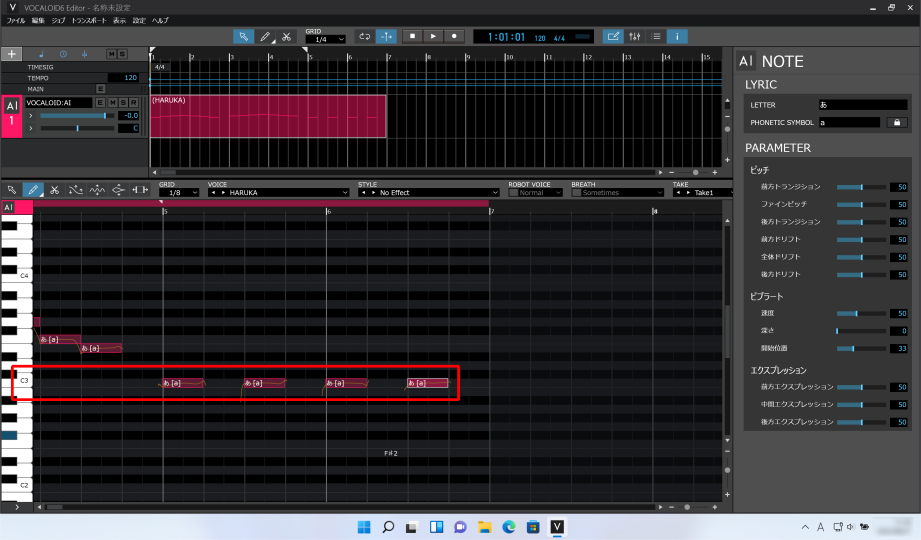This screenshot has width=921, height=540.
Task: Click the LETTER lyric input field
Action: [863, 105]
